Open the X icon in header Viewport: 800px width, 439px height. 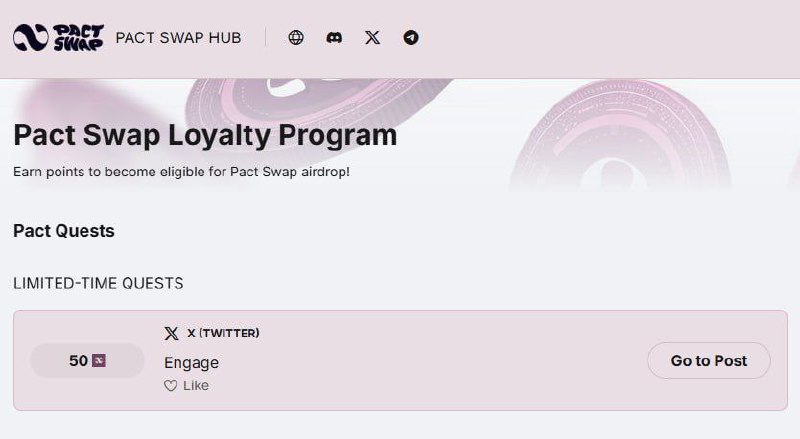pyautogui.click(x=372, y=38)
